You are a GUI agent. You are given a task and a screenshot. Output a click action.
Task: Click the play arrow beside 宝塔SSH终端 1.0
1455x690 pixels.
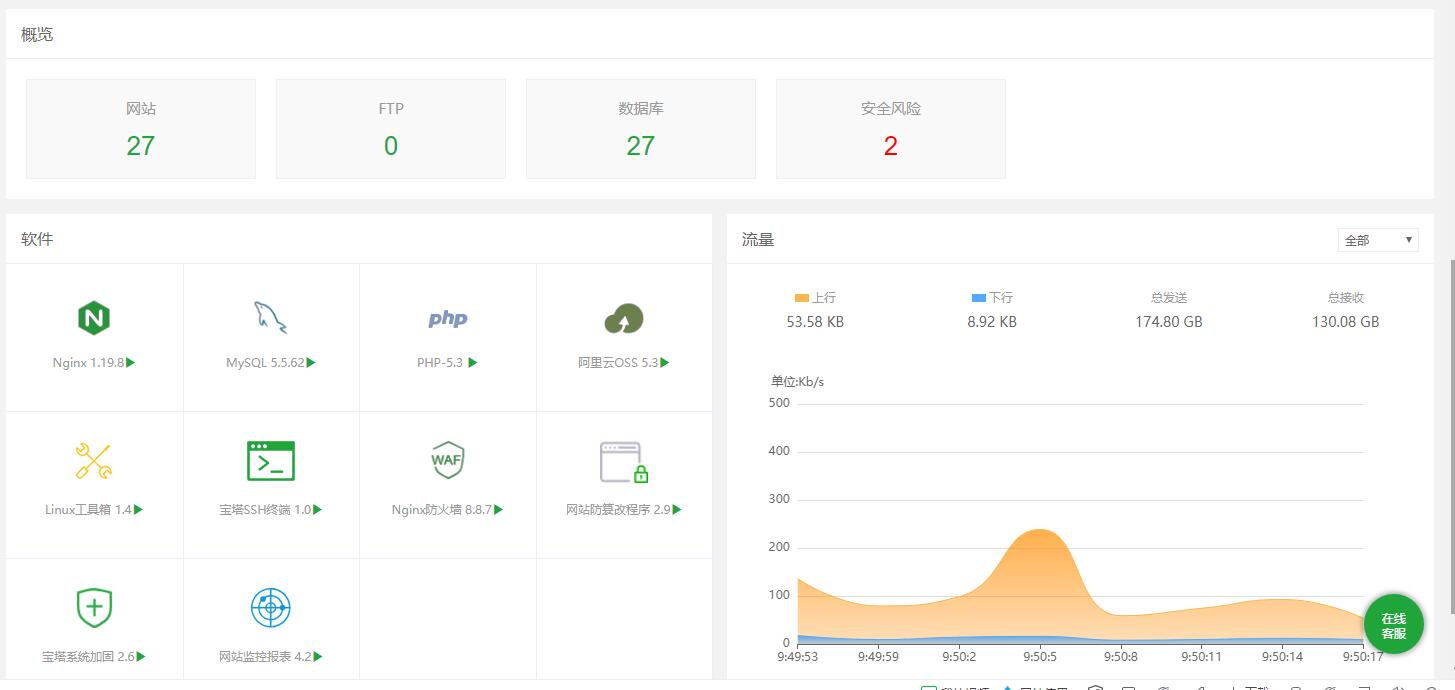(x=317, y=510)
